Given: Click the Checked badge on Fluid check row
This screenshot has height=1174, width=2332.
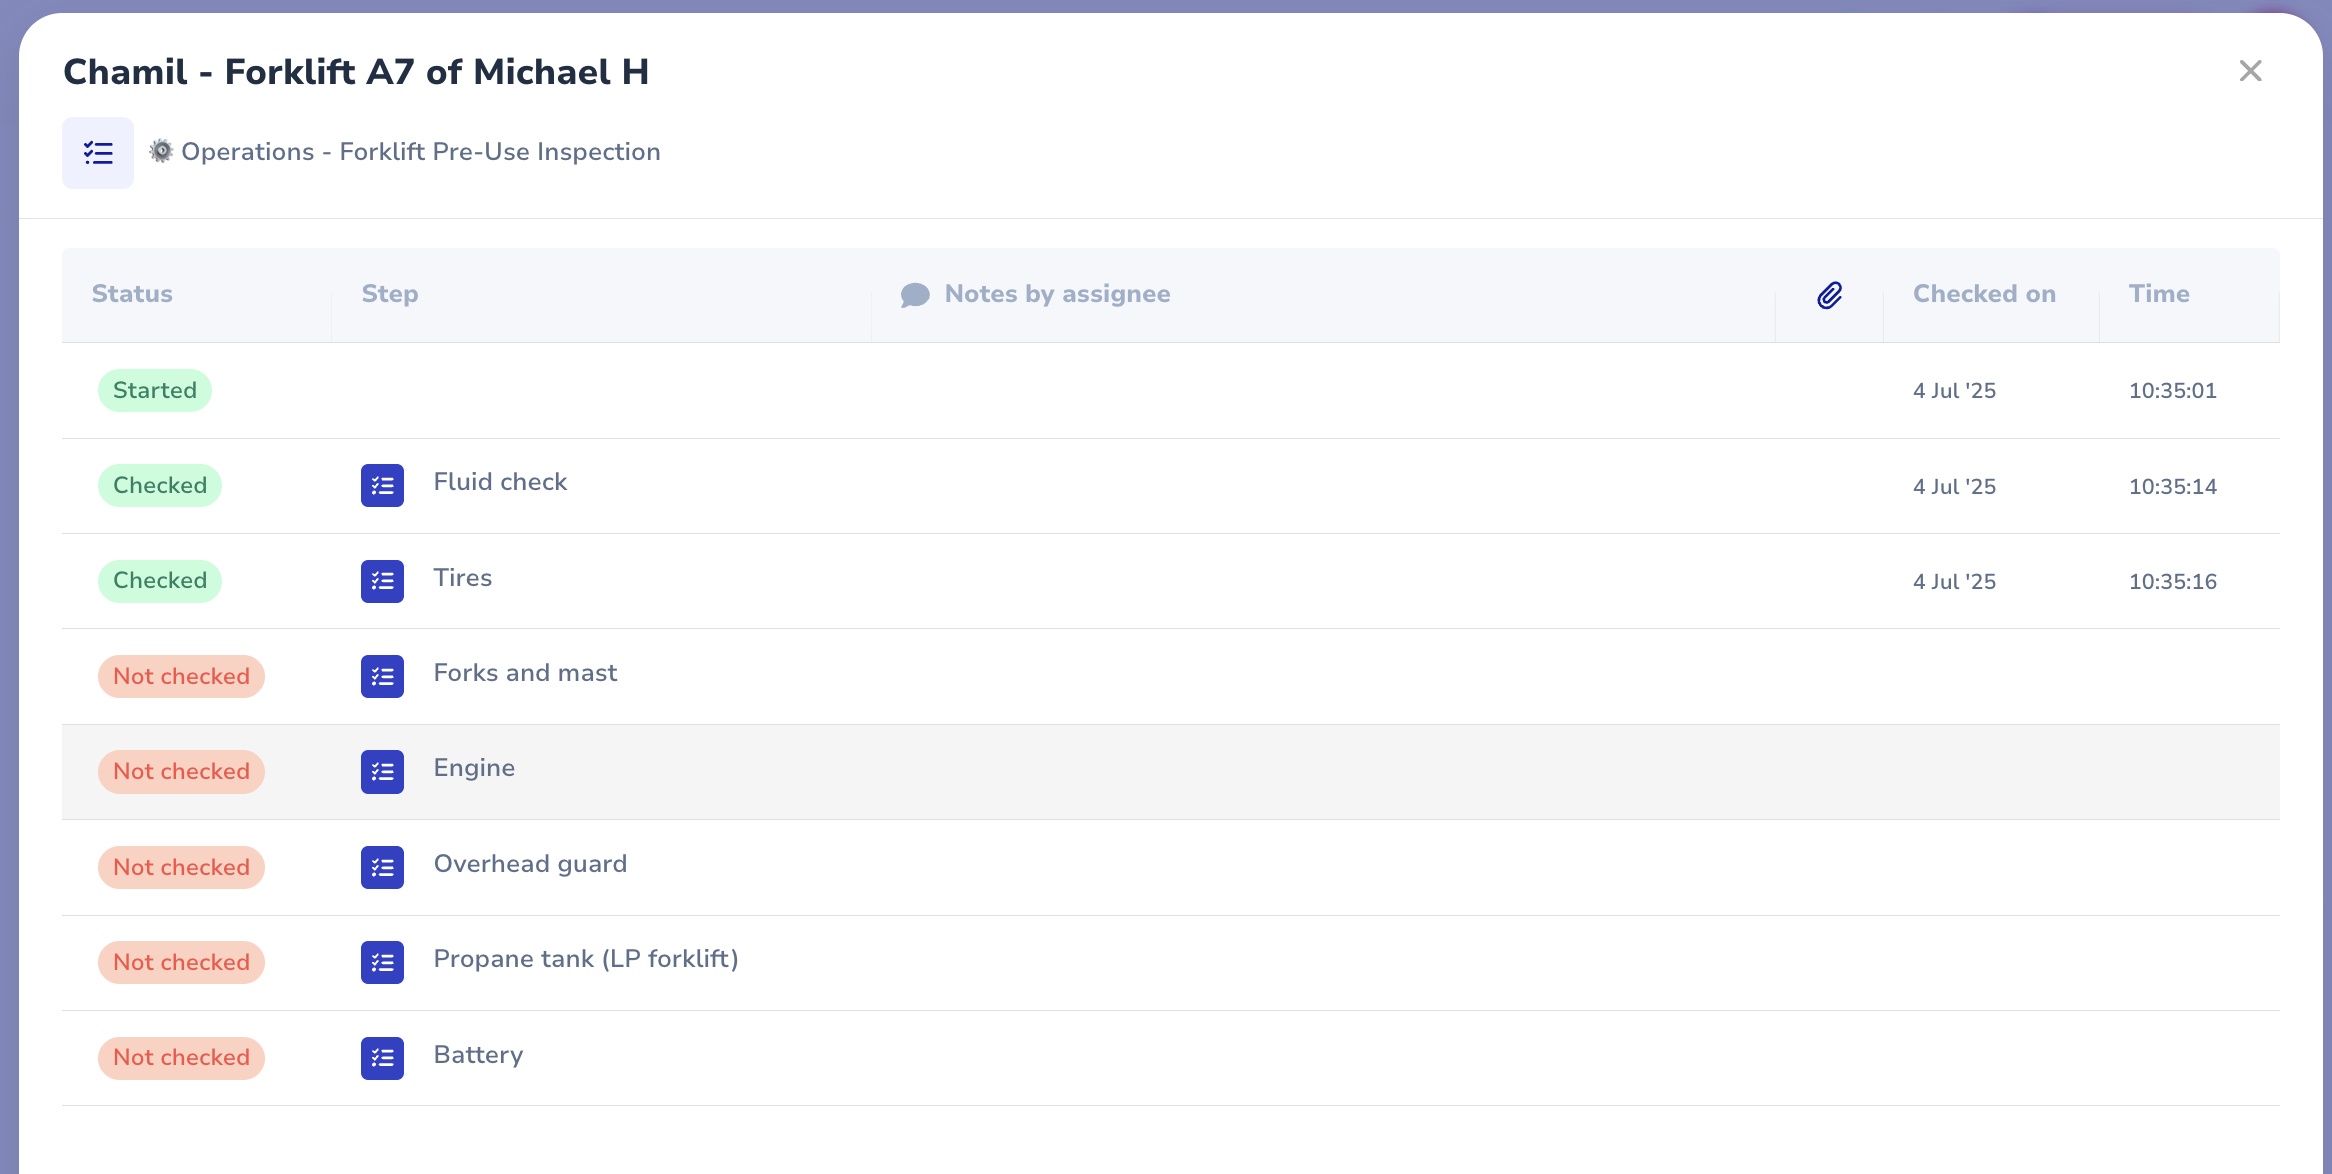Looking at the screenshot, I should (x=160, y=485).
